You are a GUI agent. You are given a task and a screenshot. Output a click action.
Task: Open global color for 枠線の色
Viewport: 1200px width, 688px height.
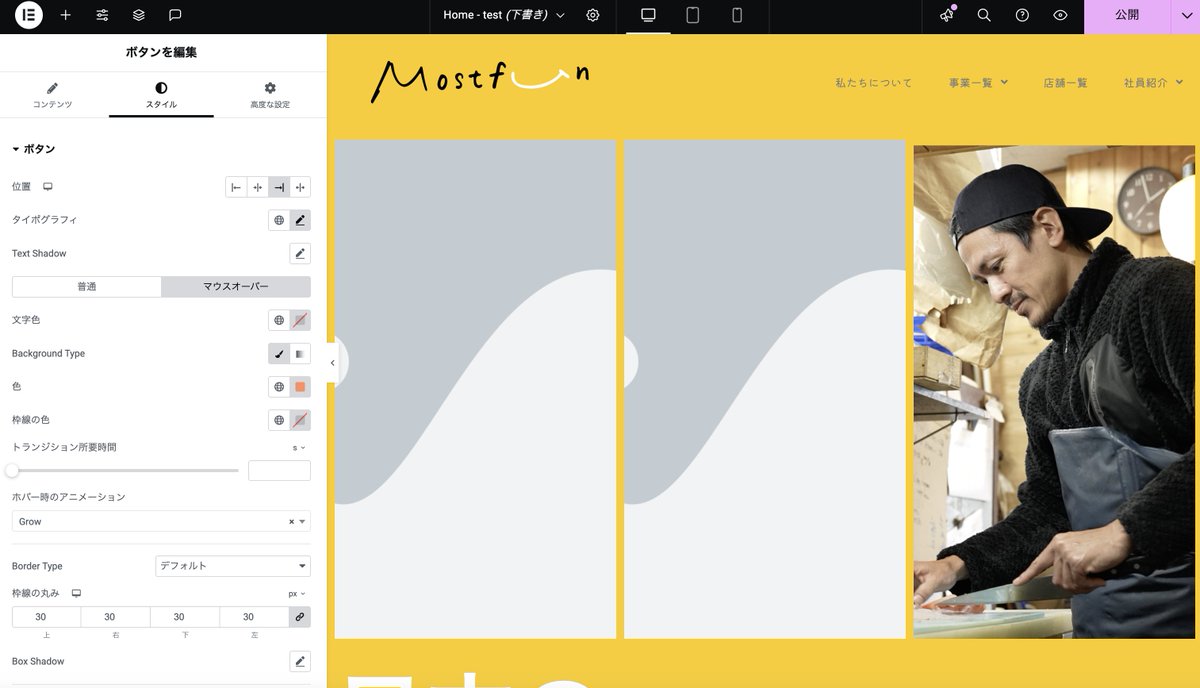[x=279, y=421]
